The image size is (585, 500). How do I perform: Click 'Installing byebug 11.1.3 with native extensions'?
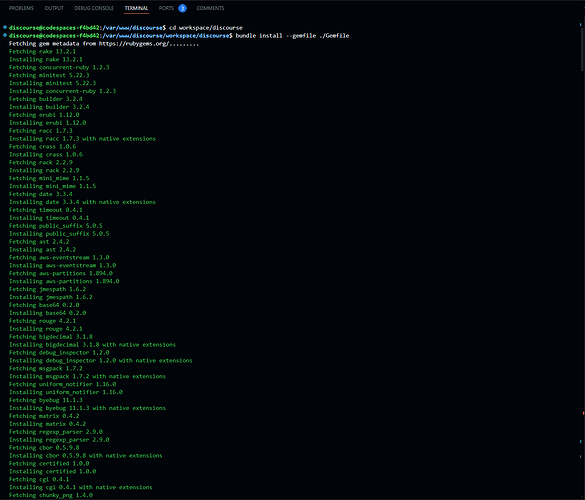click(87, 408)
